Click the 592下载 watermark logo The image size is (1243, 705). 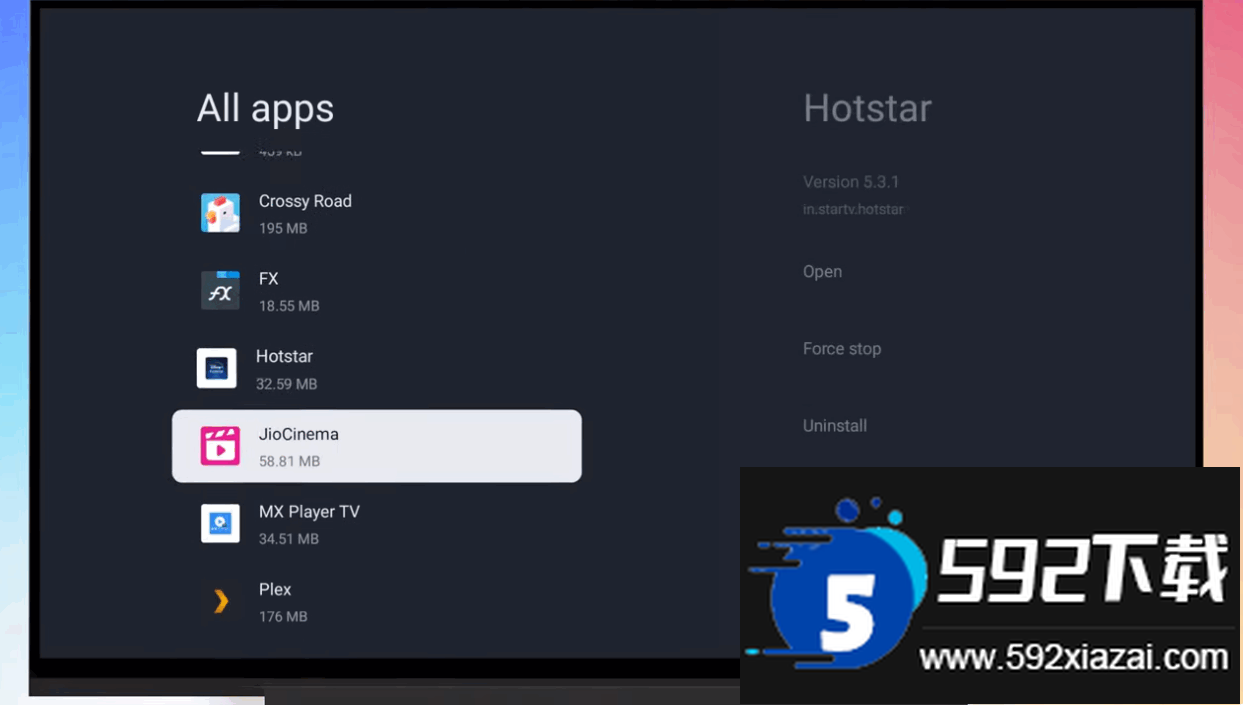[x=1085, y=571]
